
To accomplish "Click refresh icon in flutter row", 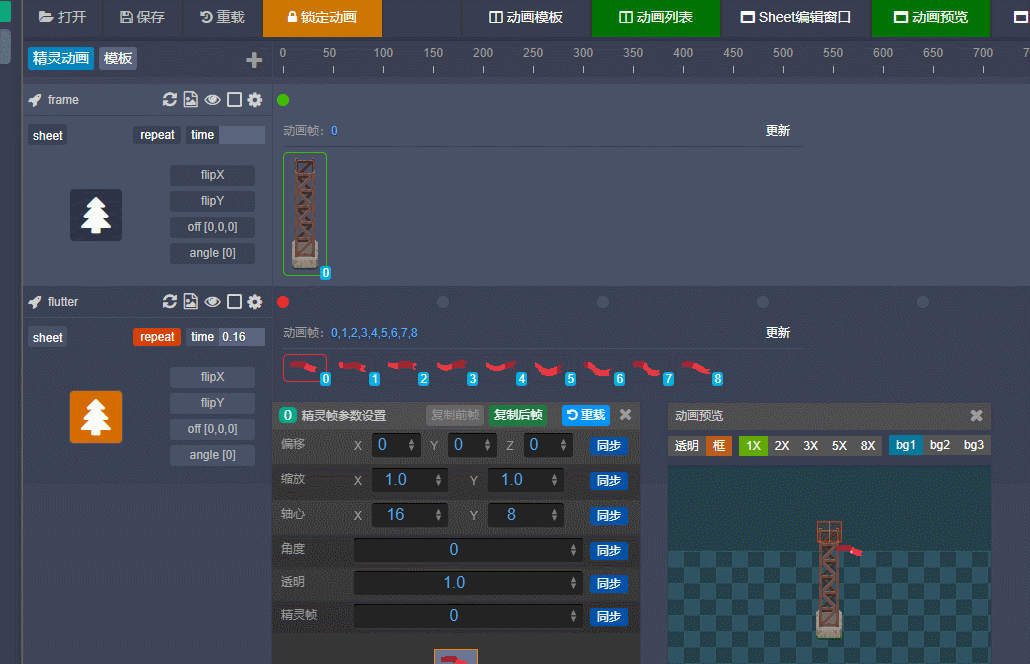I will [169, 301].
